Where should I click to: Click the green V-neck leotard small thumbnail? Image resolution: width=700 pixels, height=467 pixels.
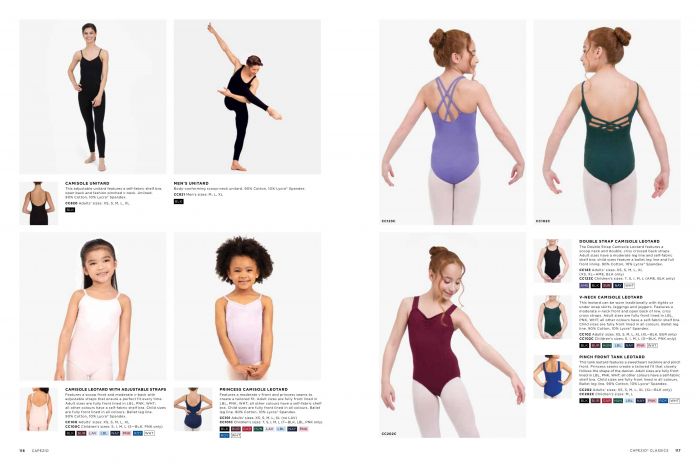(552, 317)
